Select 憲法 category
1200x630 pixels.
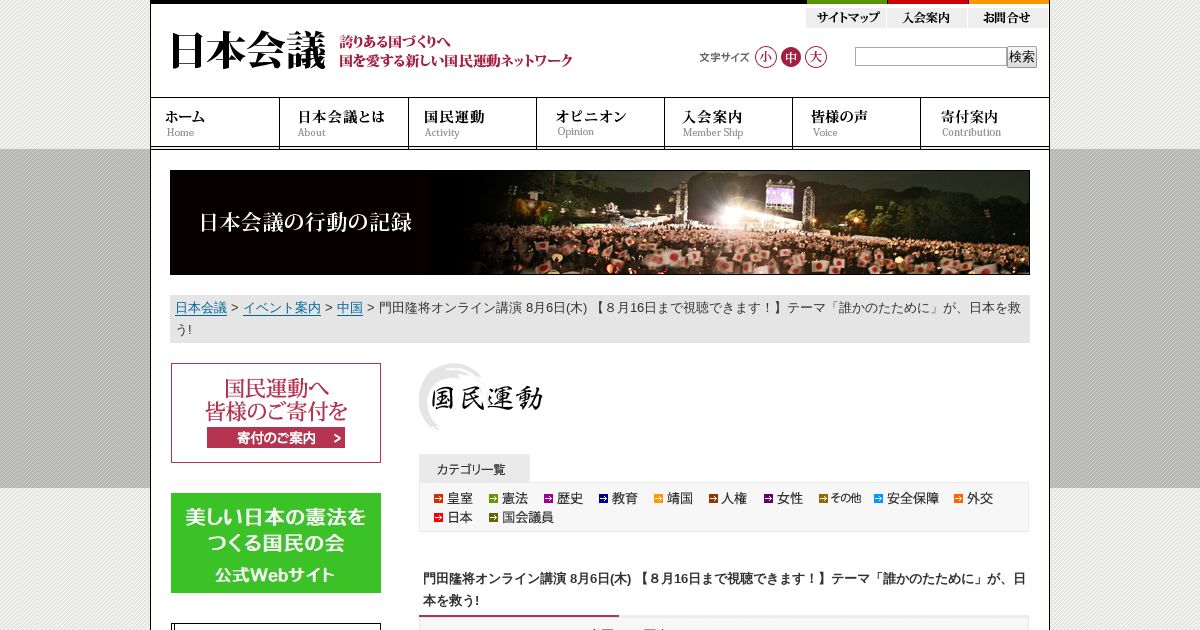[508, 498]
